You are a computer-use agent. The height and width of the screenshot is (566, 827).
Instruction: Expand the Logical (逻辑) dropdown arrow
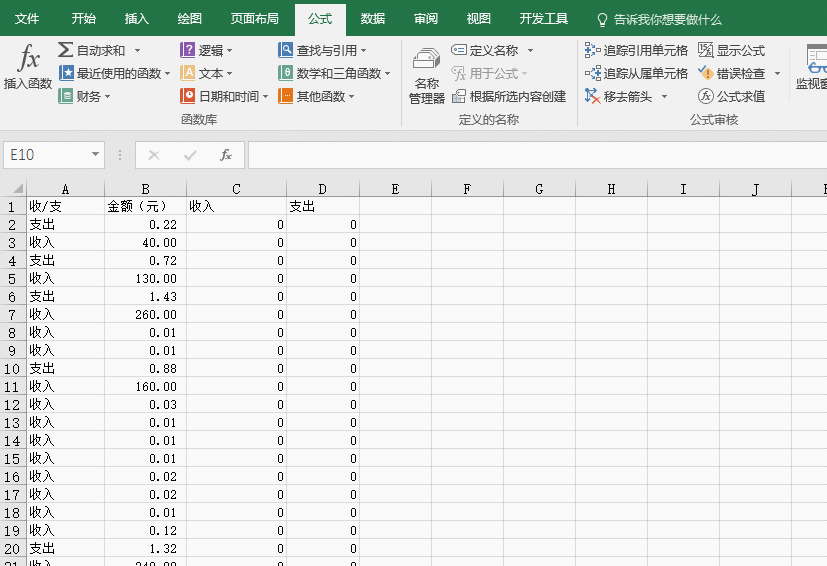[x=229, y=51]
